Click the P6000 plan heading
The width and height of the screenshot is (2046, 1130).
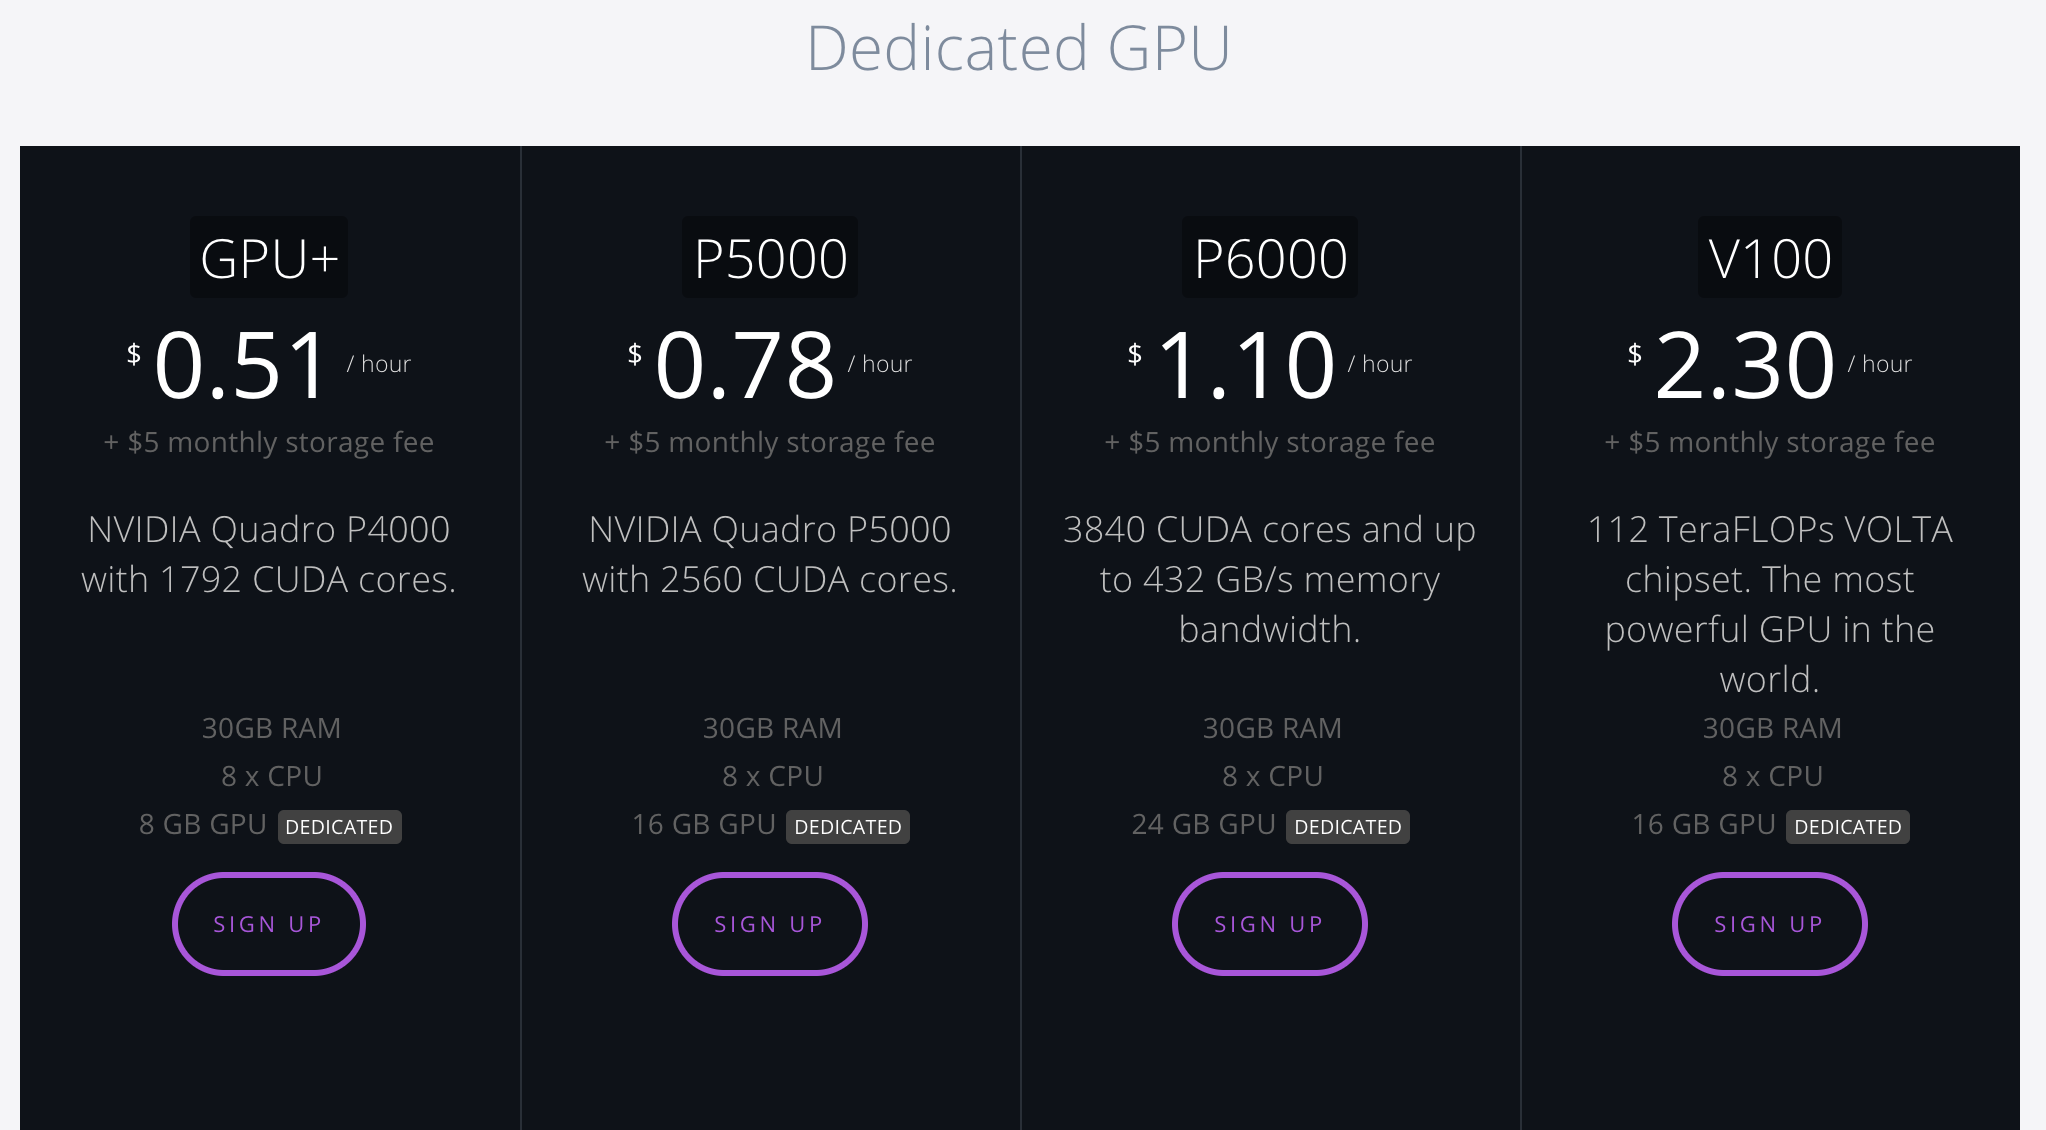point(1270,258)
